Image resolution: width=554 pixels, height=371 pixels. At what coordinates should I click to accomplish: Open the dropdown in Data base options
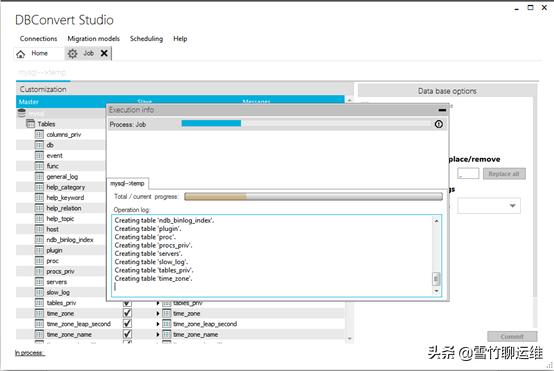pyautogui.click(x=489, y=206)
